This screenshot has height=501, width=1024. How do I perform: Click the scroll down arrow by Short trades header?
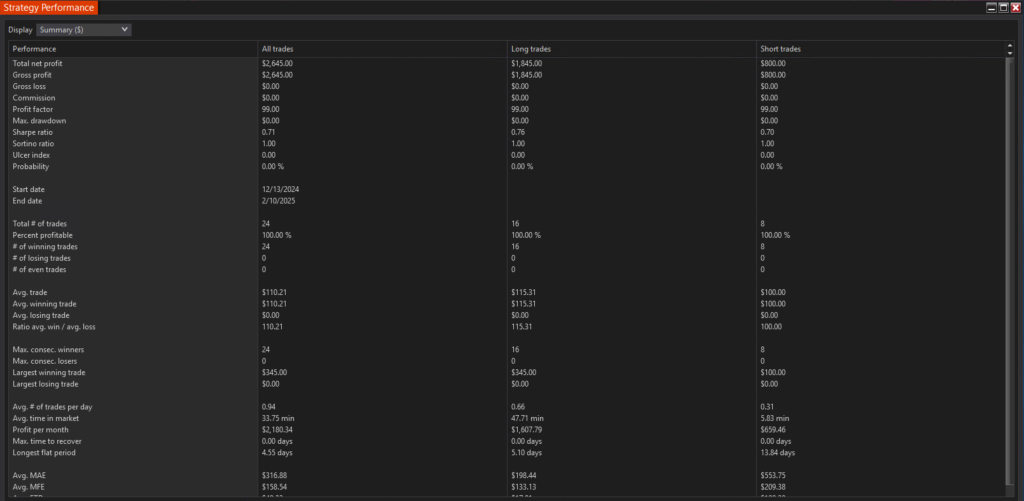pyautogui.click(x=1010, y=53)
